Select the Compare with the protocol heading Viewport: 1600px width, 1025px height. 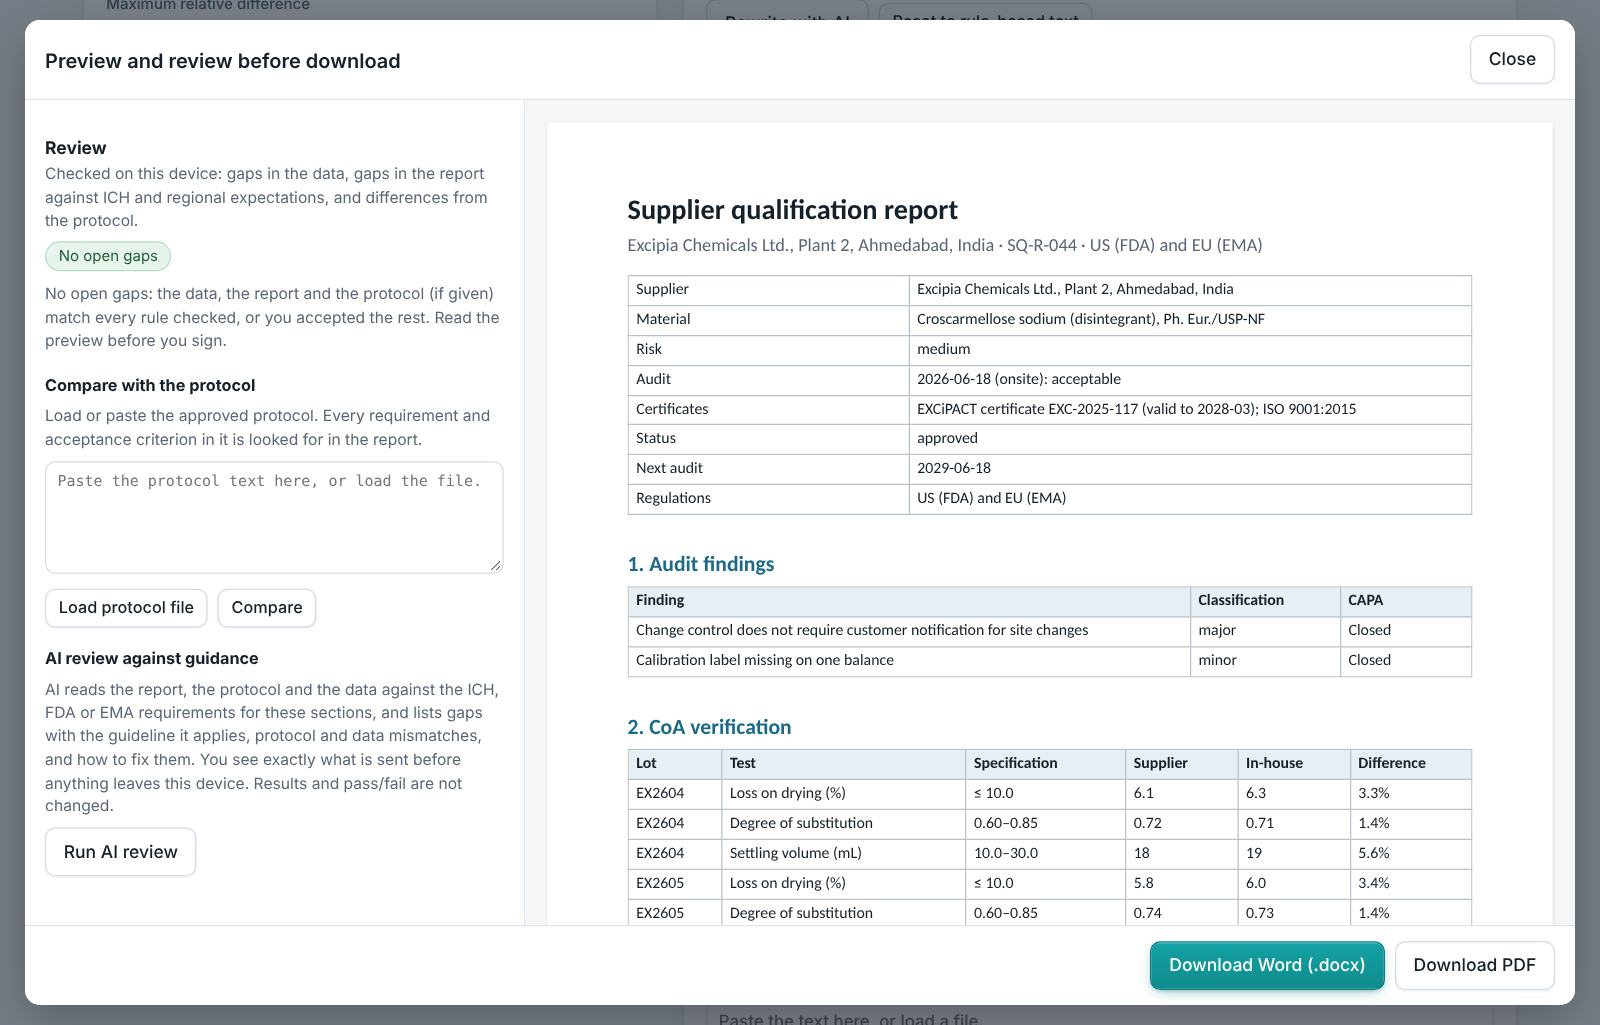[150, 386]
